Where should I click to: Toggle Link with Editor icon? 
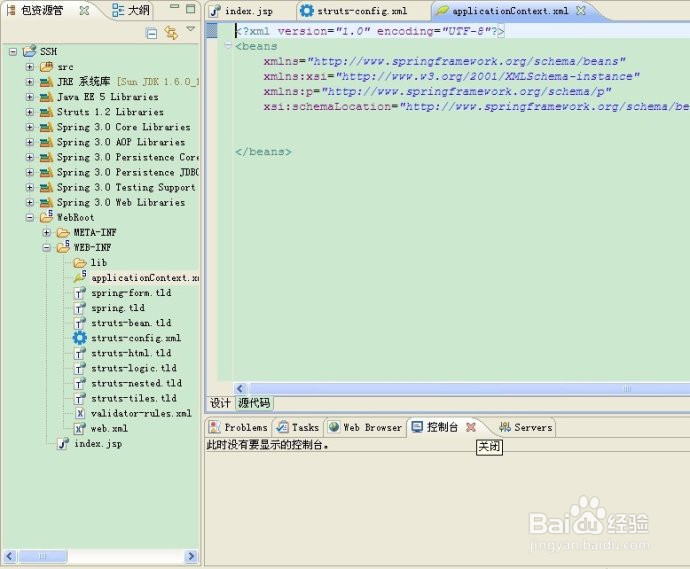(x=171, y=33)
